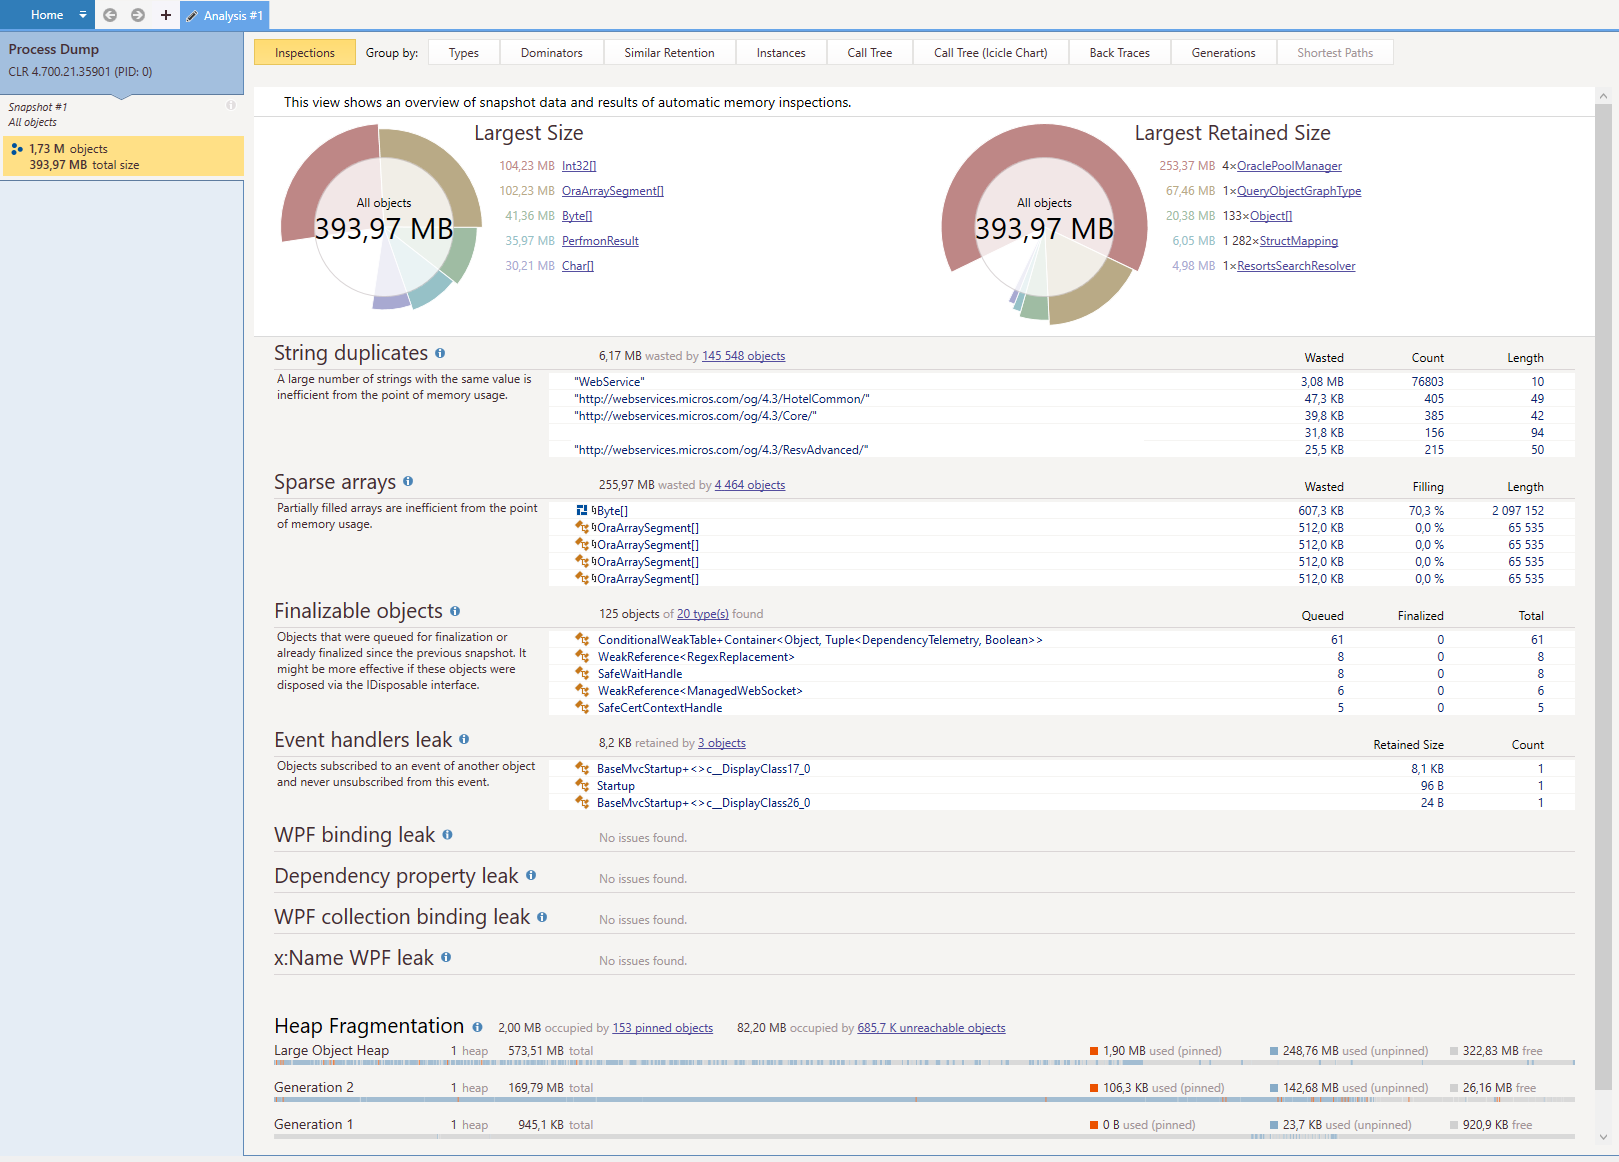Open the Home dropdown arrow
This screenshot has width=1619, height=1162.
83,15
